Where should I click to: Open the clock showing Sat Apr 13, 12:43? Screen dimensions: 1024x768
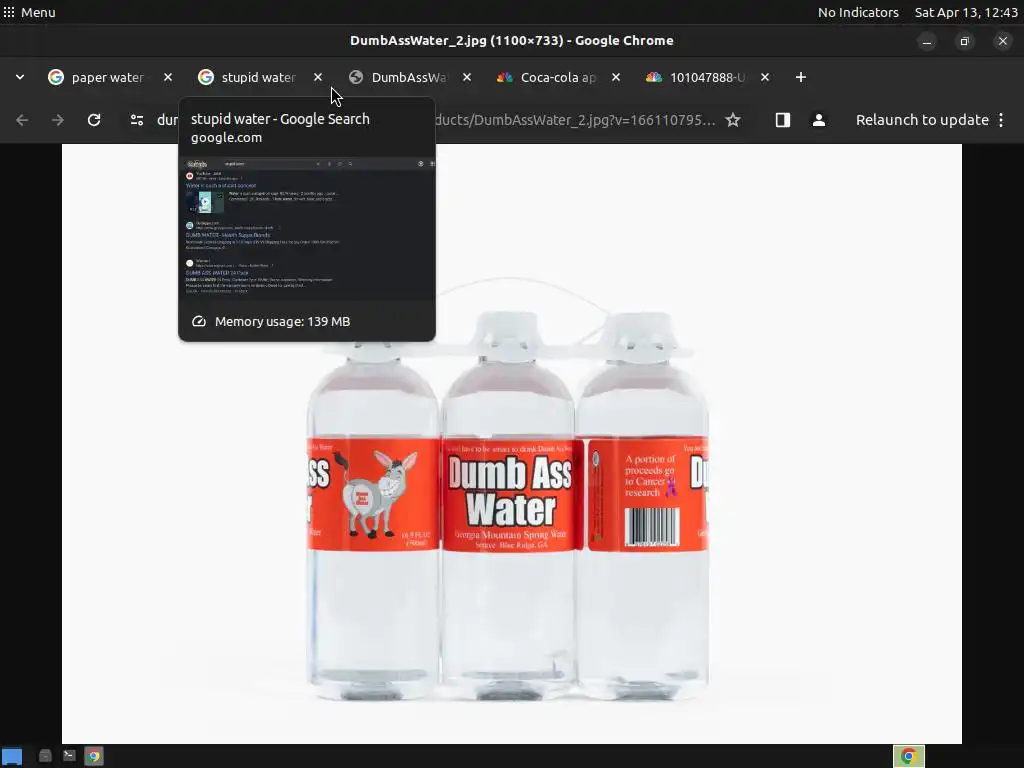(x=966, y=12)
